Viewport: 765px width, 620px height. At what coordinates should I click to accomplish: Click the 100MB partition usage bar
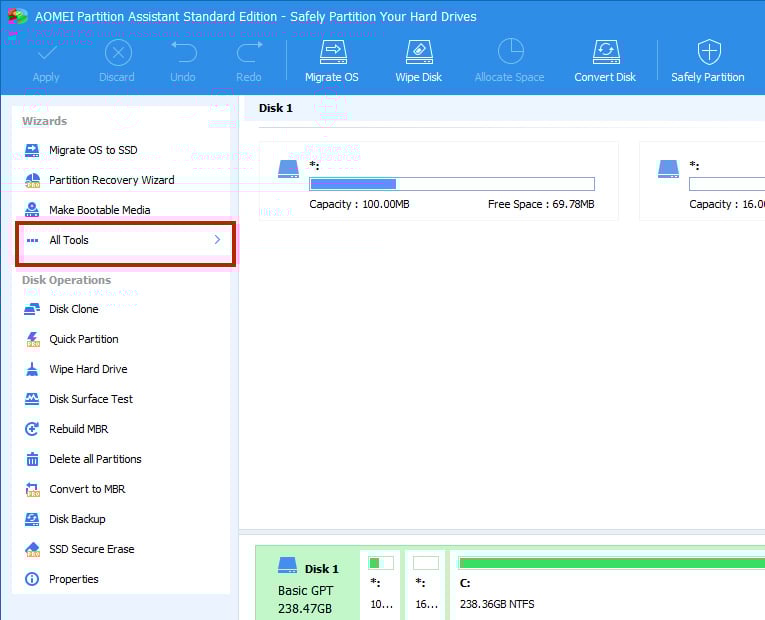point(452,184)
